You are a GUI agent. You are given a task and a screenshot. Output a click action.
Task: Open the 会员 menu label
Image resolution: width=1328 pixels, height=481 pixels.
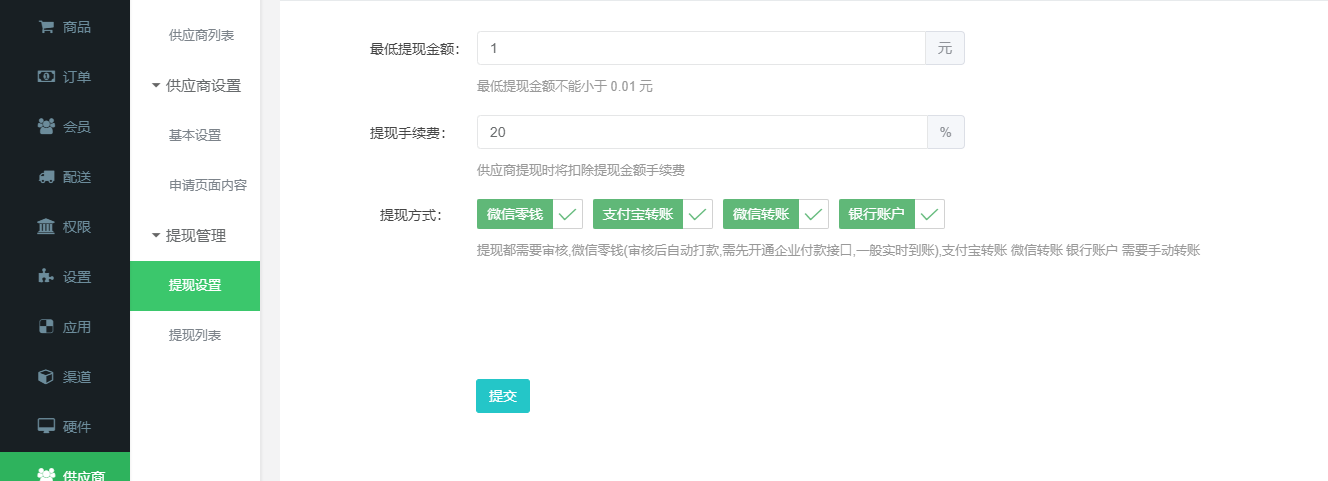pos(77,127)
